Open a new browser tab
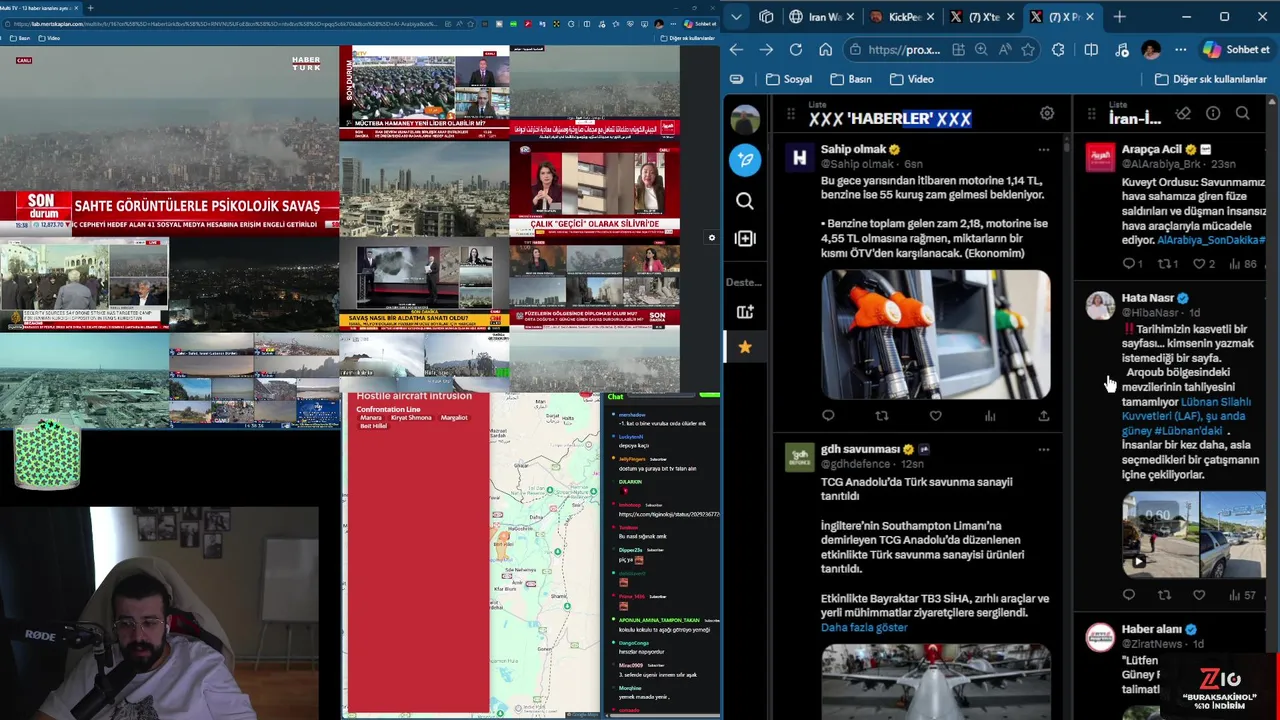1280x720 pixels. point(1119,17)
